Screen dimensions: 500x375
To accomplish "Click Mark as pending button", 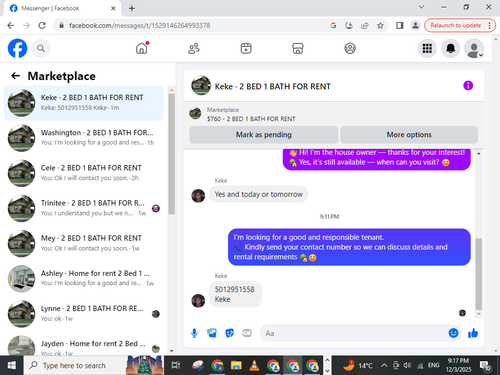I will [264, 135].
